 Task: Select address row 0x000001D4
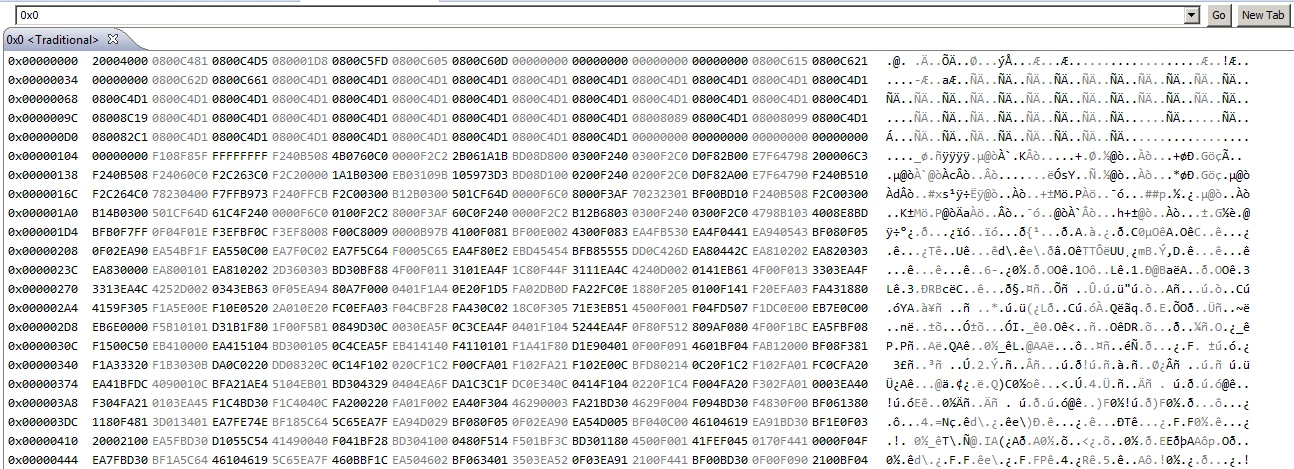(x=44, y=233)
